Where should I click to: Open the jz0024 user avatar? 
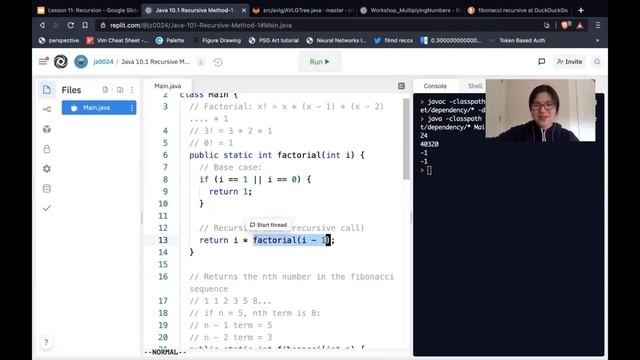click(81, 62)
